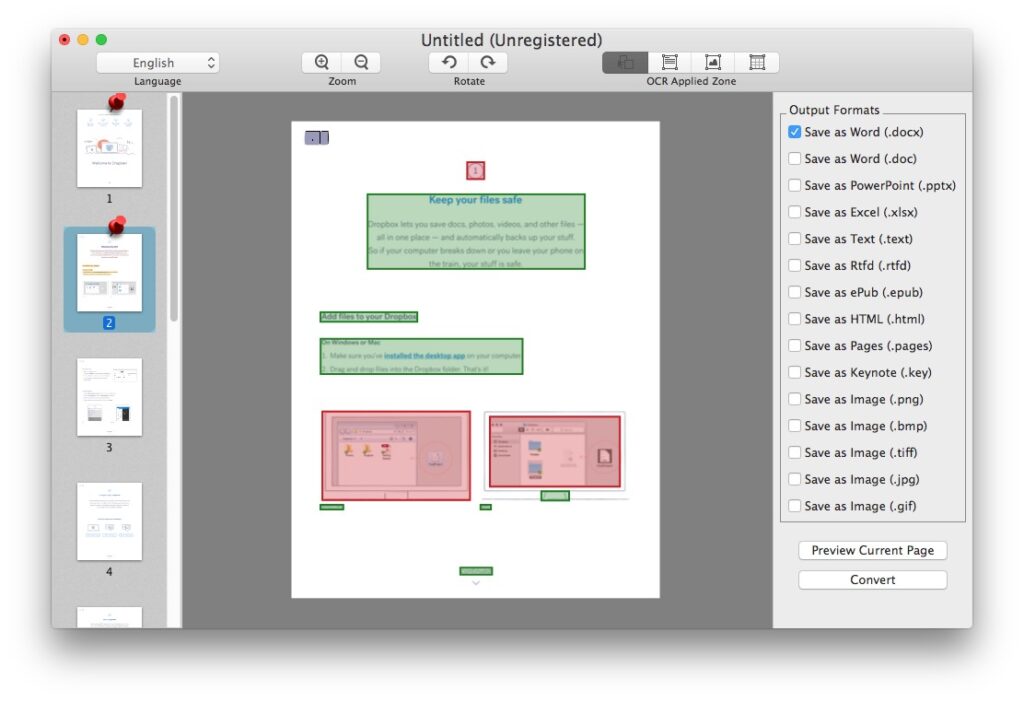
Task: Open the English language dropdown
Action: [157, 63]
